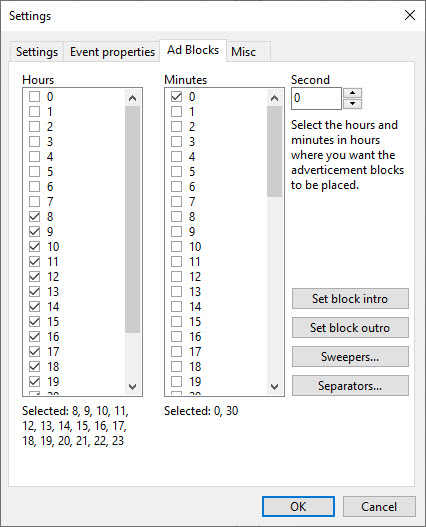Open the Misc tab
Screen dimensions: 426x527
coord(243,52)
